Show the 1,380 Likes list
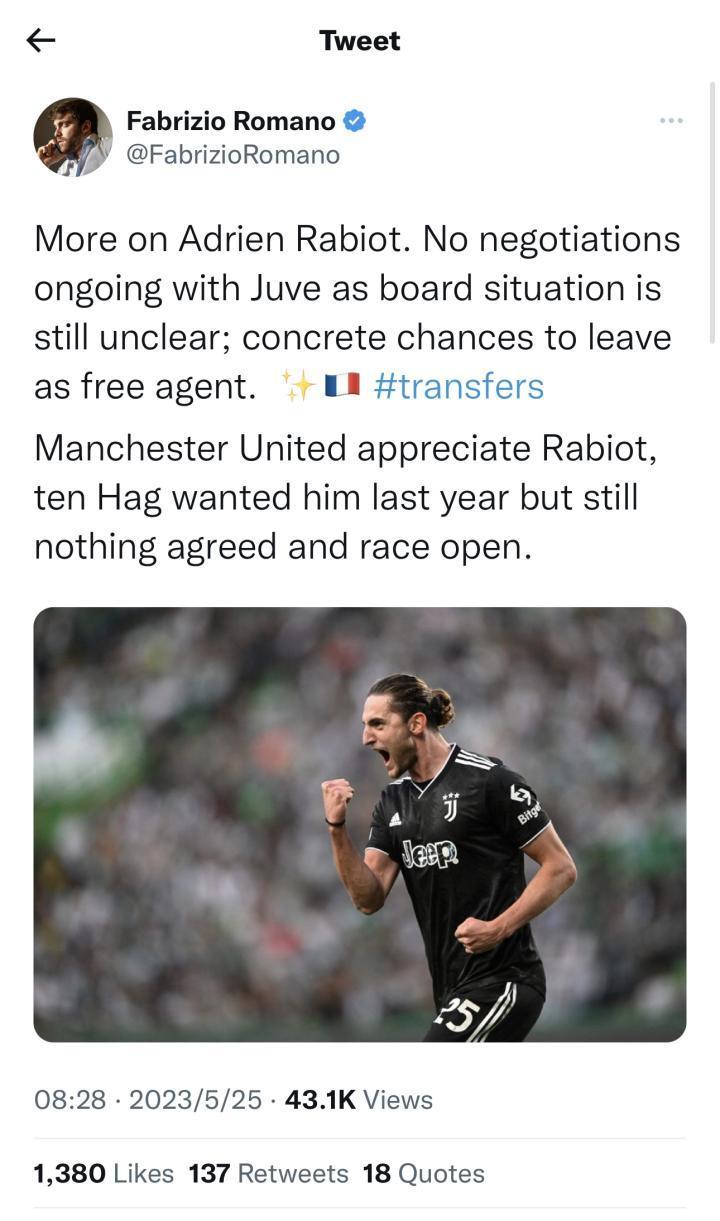The width and height of the screenshot is (720, 1221). pos(104,1173)
